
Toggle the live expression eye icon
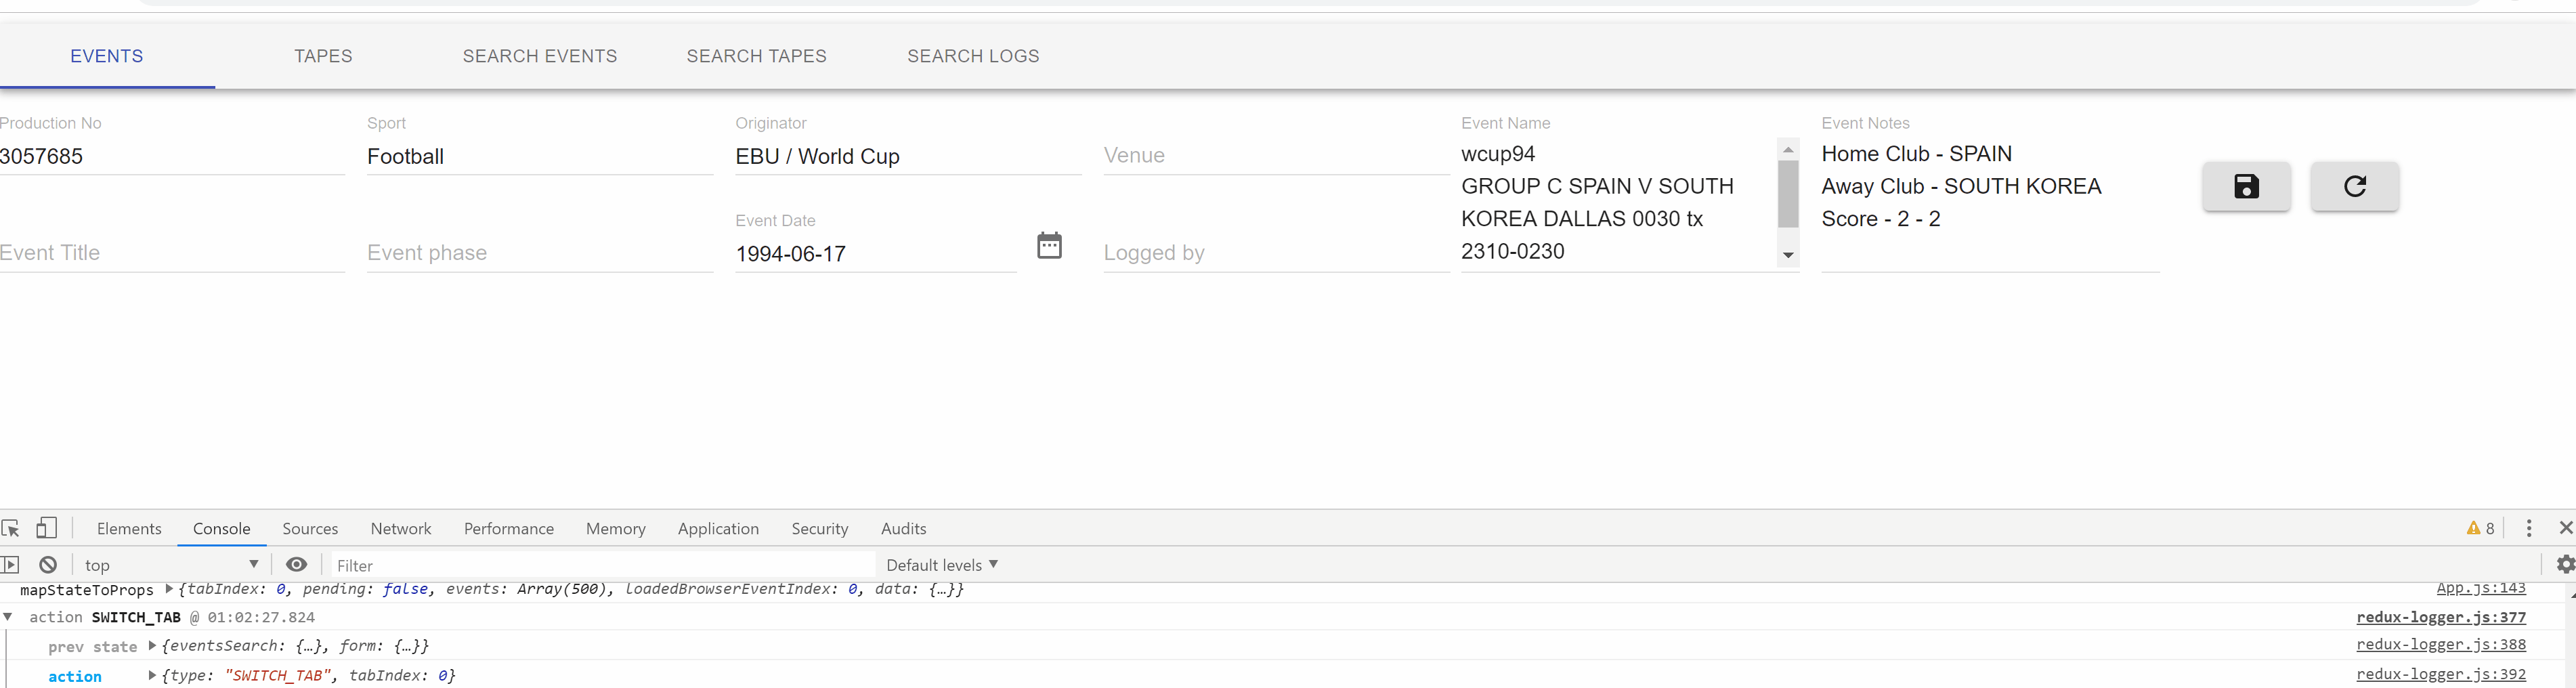pyautogui.click(x=296, y=564)
